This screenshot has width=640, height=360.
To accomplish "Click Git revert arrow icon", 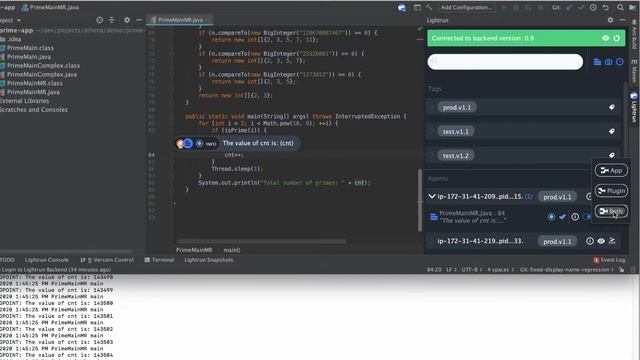I will (606, 7).
